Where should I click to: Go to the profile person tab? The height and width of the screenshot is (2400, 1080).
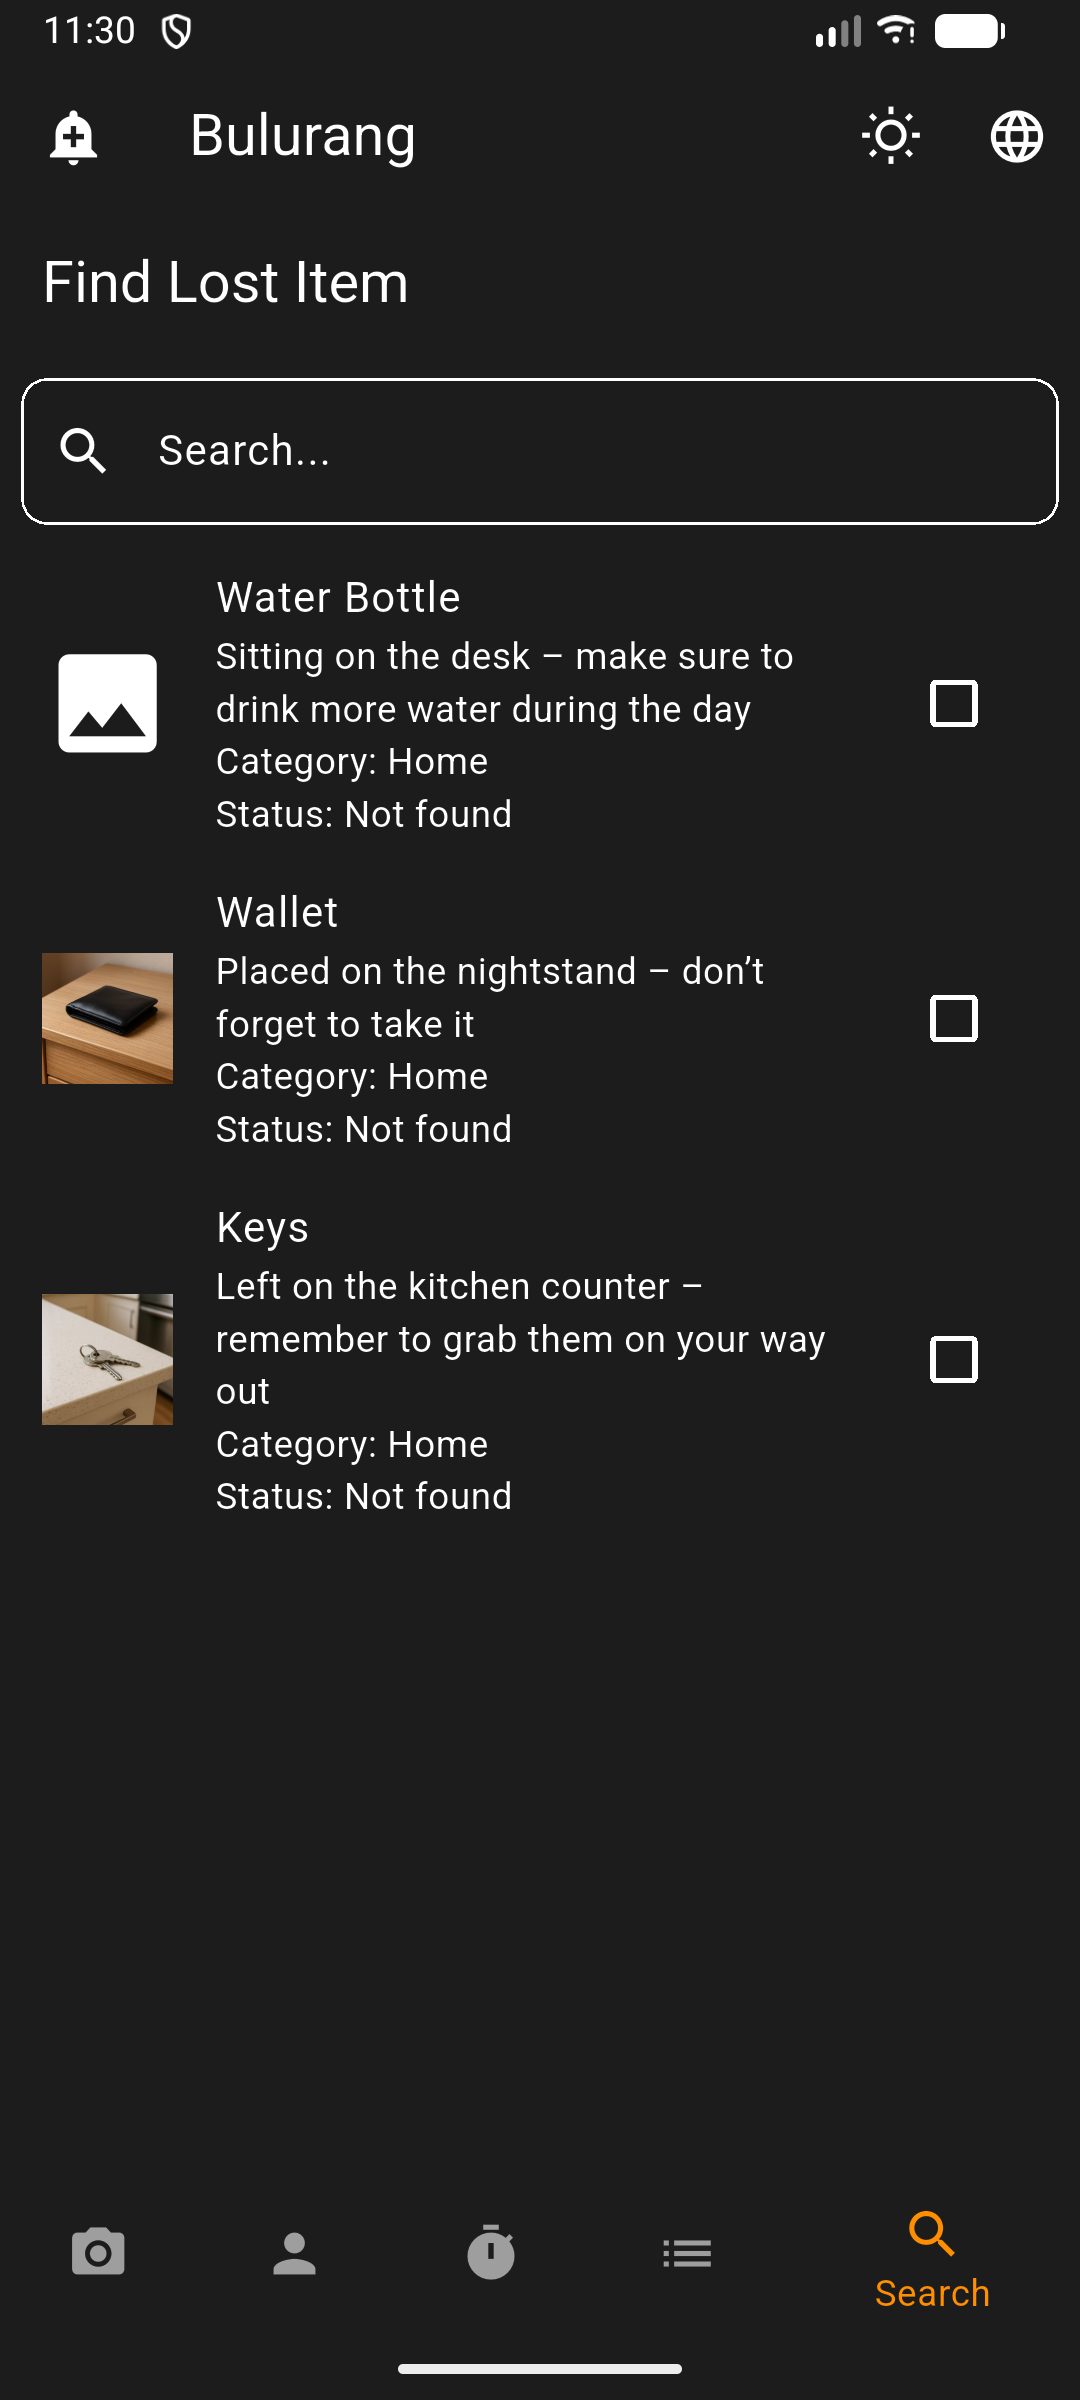click(294, 2253)
